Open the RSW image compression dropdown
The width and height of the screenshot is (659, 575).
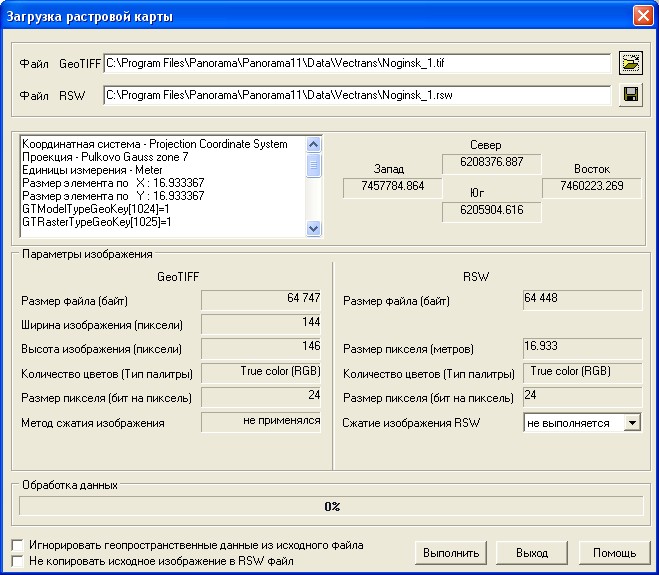coord(631,423)
